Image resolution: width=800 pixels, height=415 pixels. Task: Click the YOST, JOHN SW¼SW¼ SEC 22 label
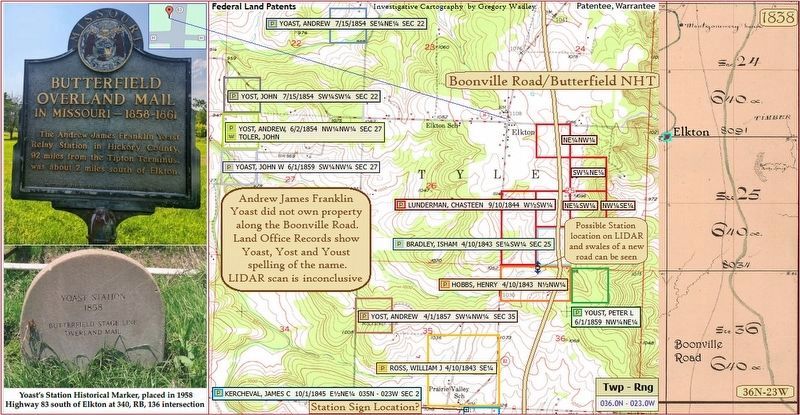click(304, 96)
